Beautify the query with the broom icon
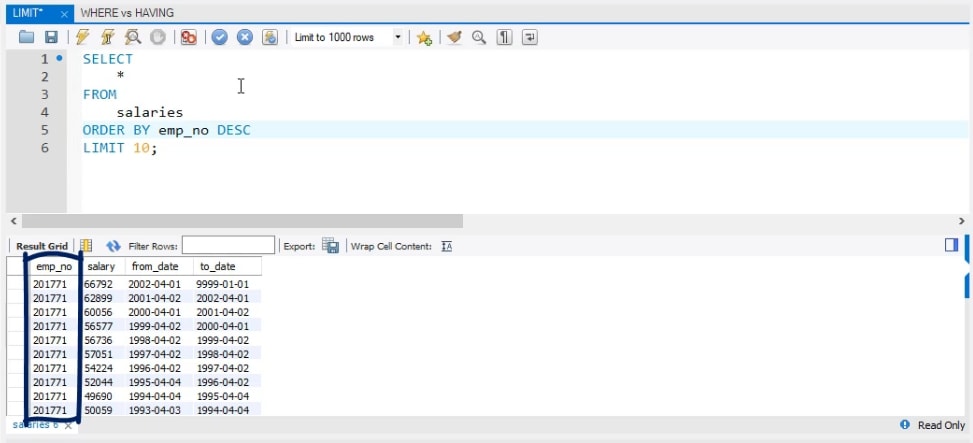This screenshot has width=973, height=443. coord(454,37)
